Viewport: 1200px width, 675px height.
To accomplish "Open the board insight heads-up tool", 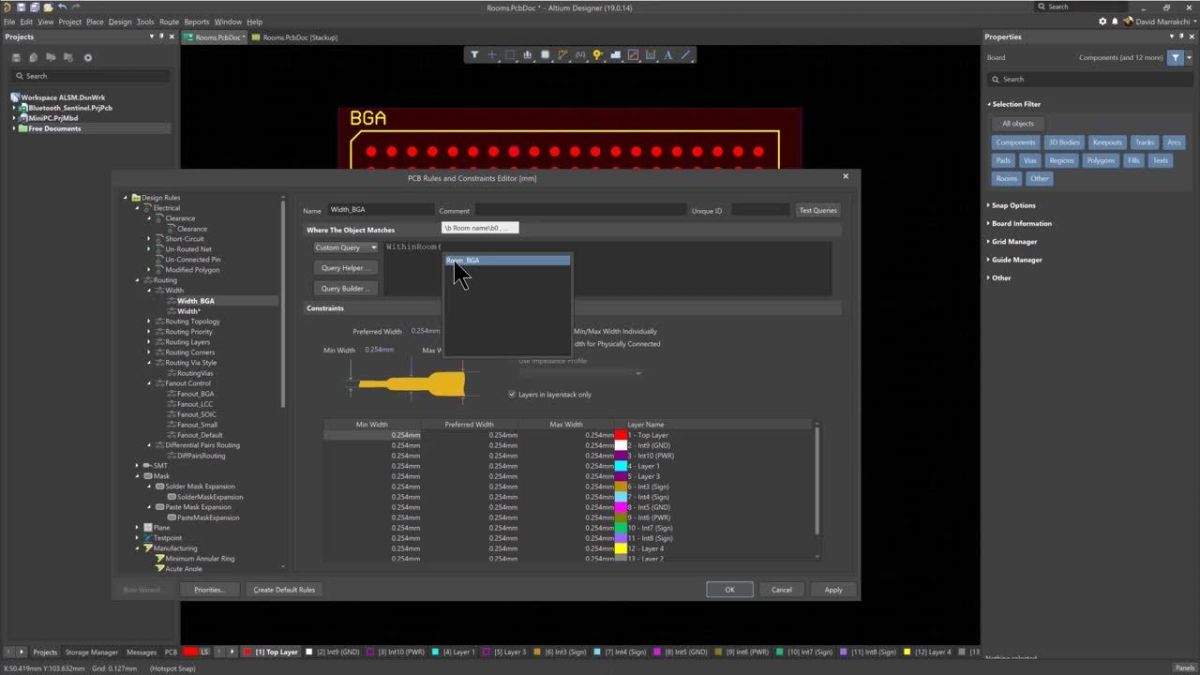I will click(615, 56).
